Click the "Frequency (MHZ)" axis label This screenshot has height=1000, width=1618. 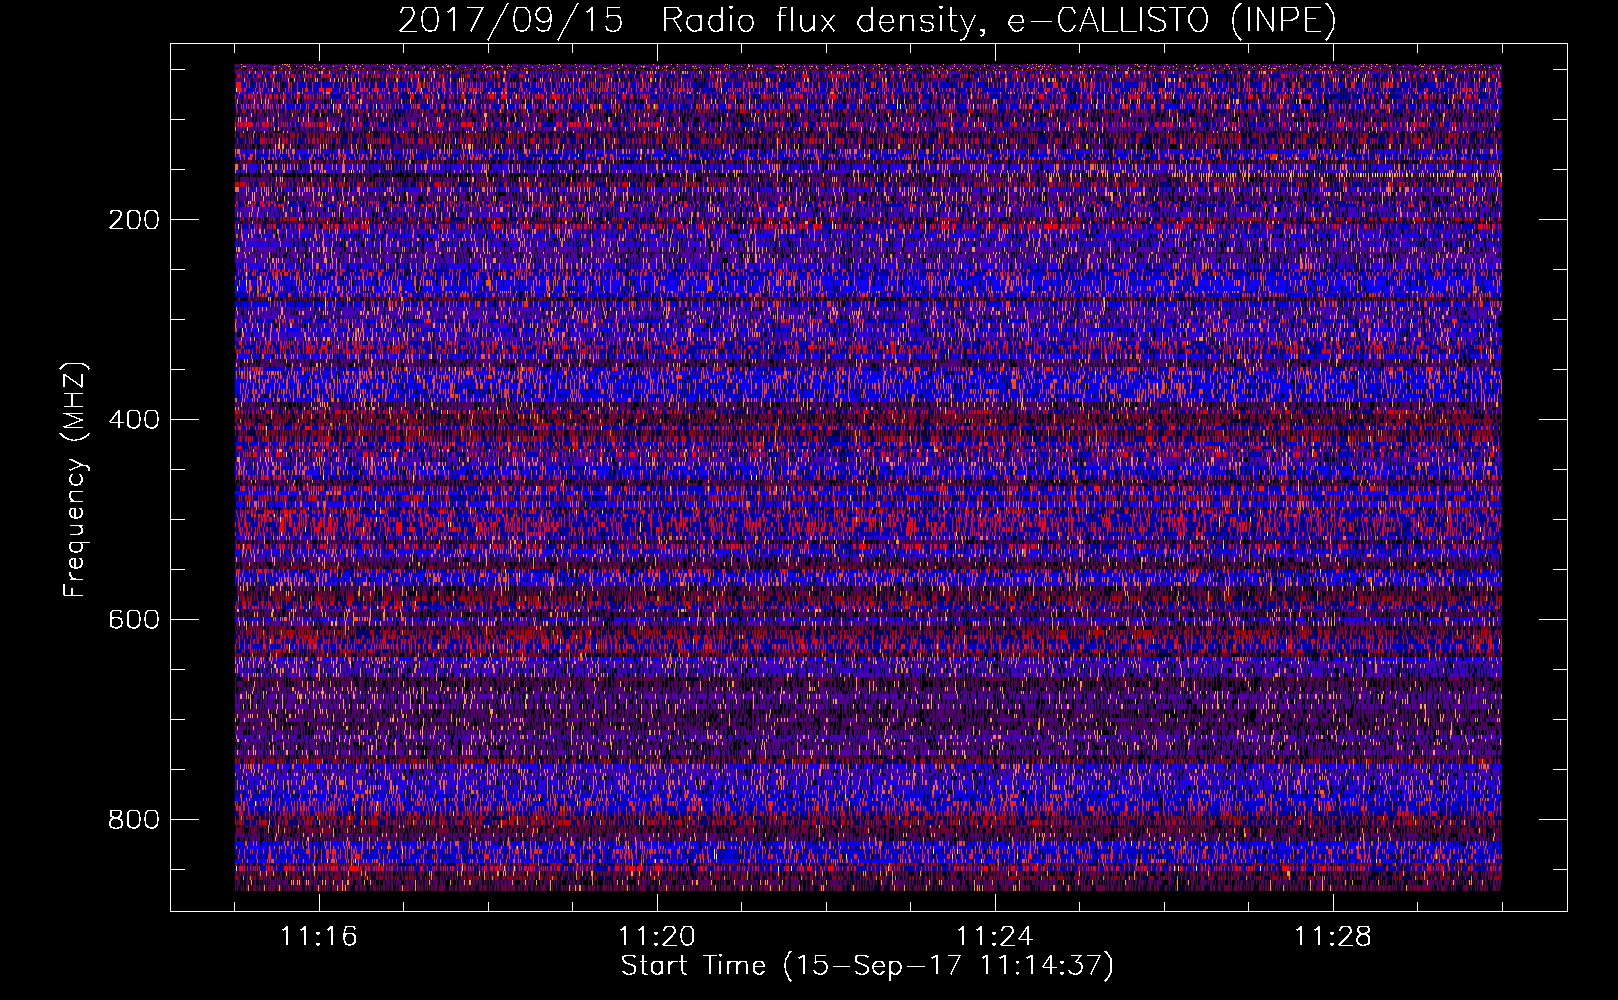[75, 480]
